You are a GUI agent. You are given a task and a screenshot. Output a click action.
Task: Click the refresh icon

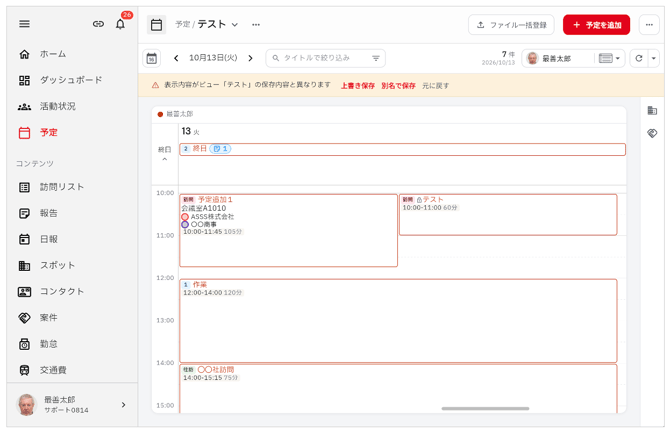(x=639, y=59)
